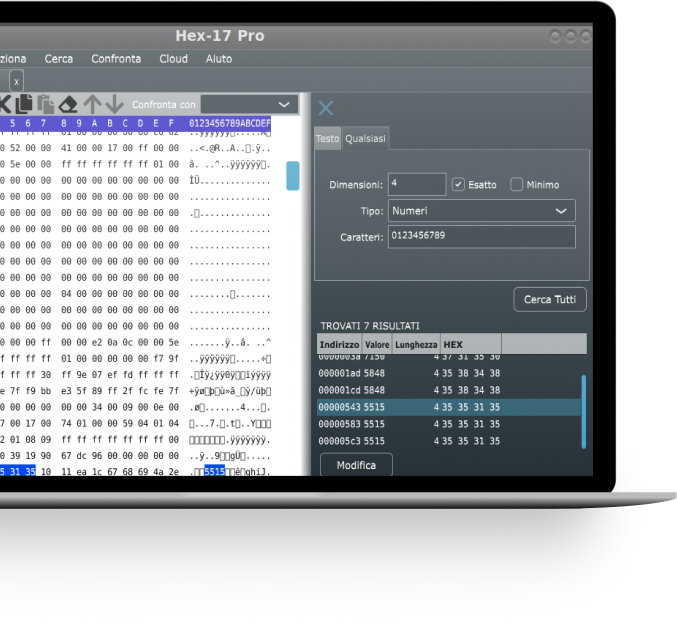The image size is (677, 625).
Task: Toggle the Esatto checkbox
Action: (x=458, y=185)
